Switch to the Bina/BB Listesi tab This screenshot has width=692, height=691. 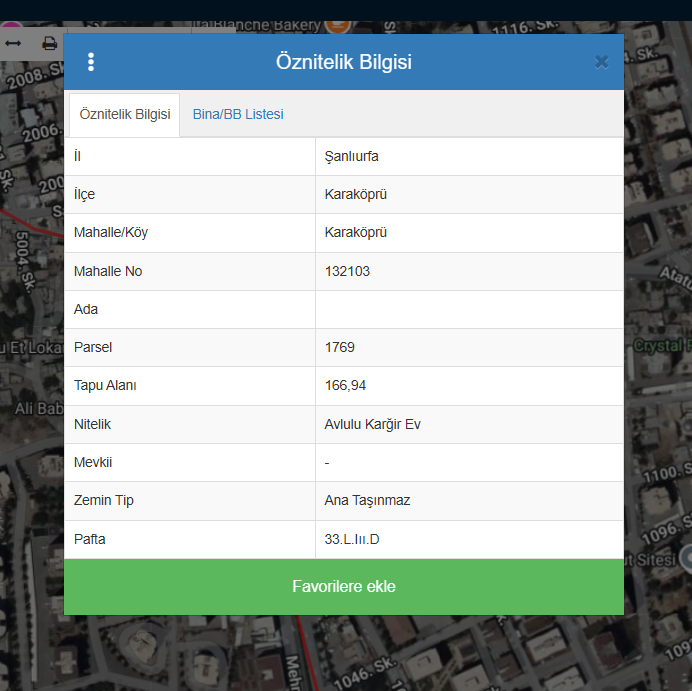tap(238, 114)
